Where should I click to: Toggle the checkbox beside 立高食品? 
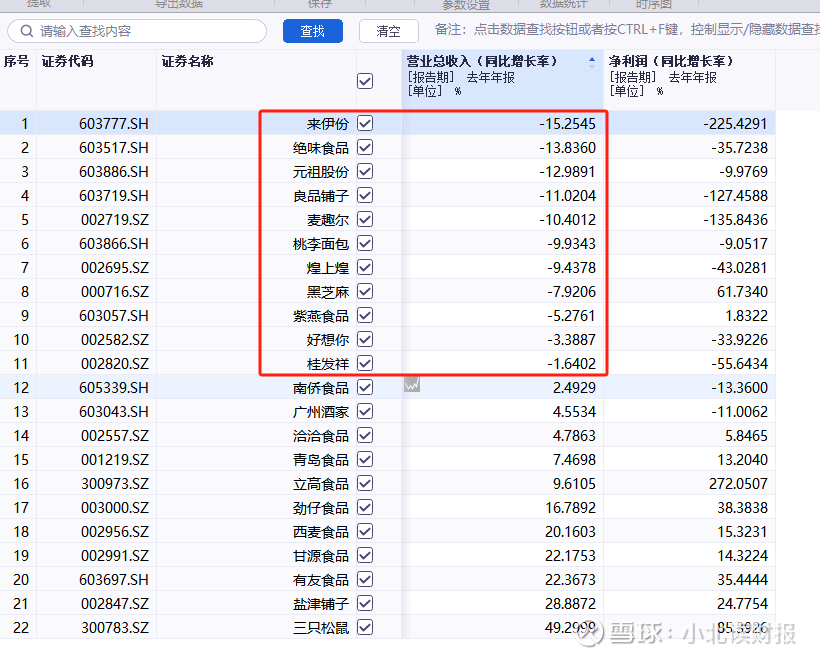(x=365, y=484)
